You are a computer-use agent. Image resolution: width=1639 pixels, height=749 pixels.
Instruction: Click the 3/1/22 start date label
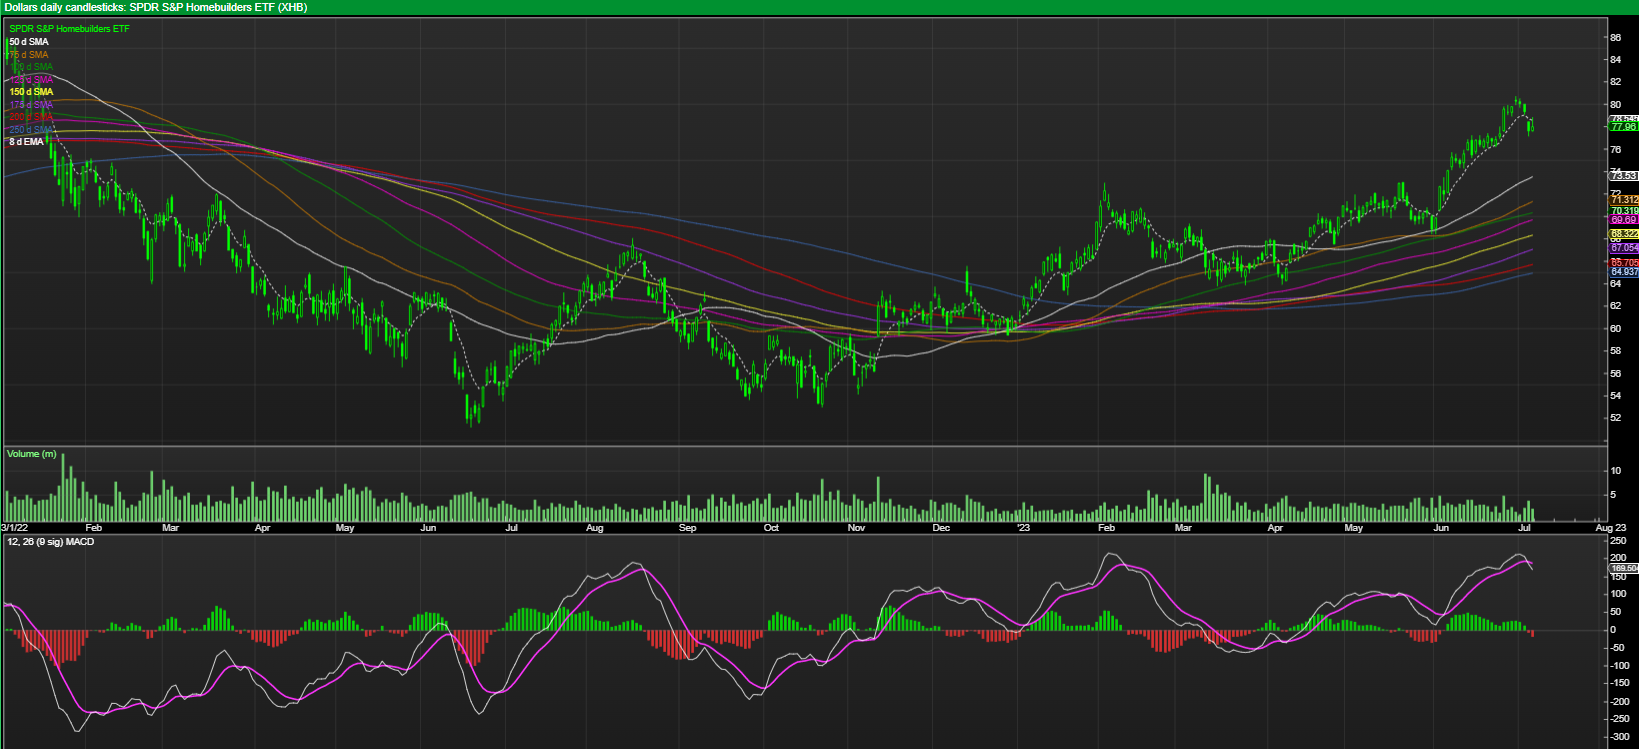click(x=13, y=527)
